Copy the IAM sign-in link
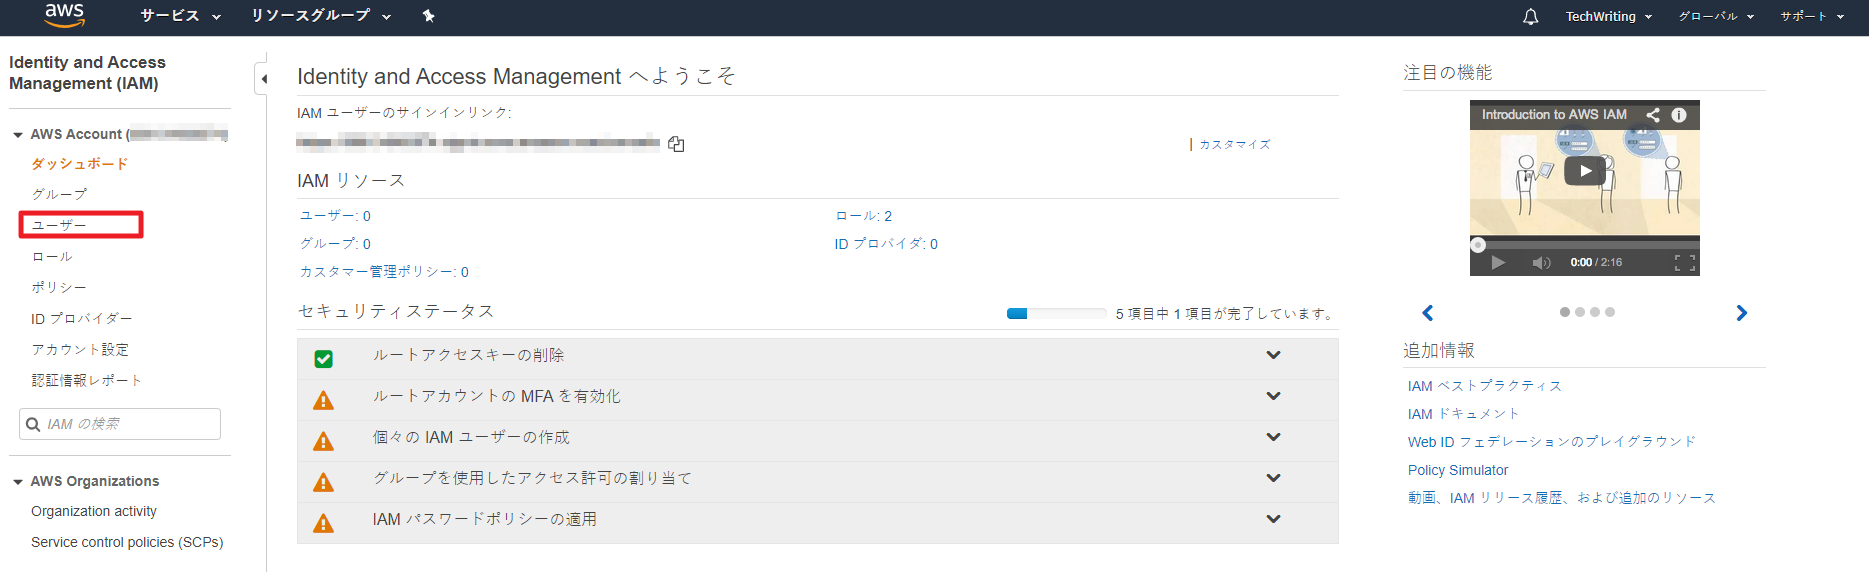This screenshot has width=1869, height=572. (676, 144)
